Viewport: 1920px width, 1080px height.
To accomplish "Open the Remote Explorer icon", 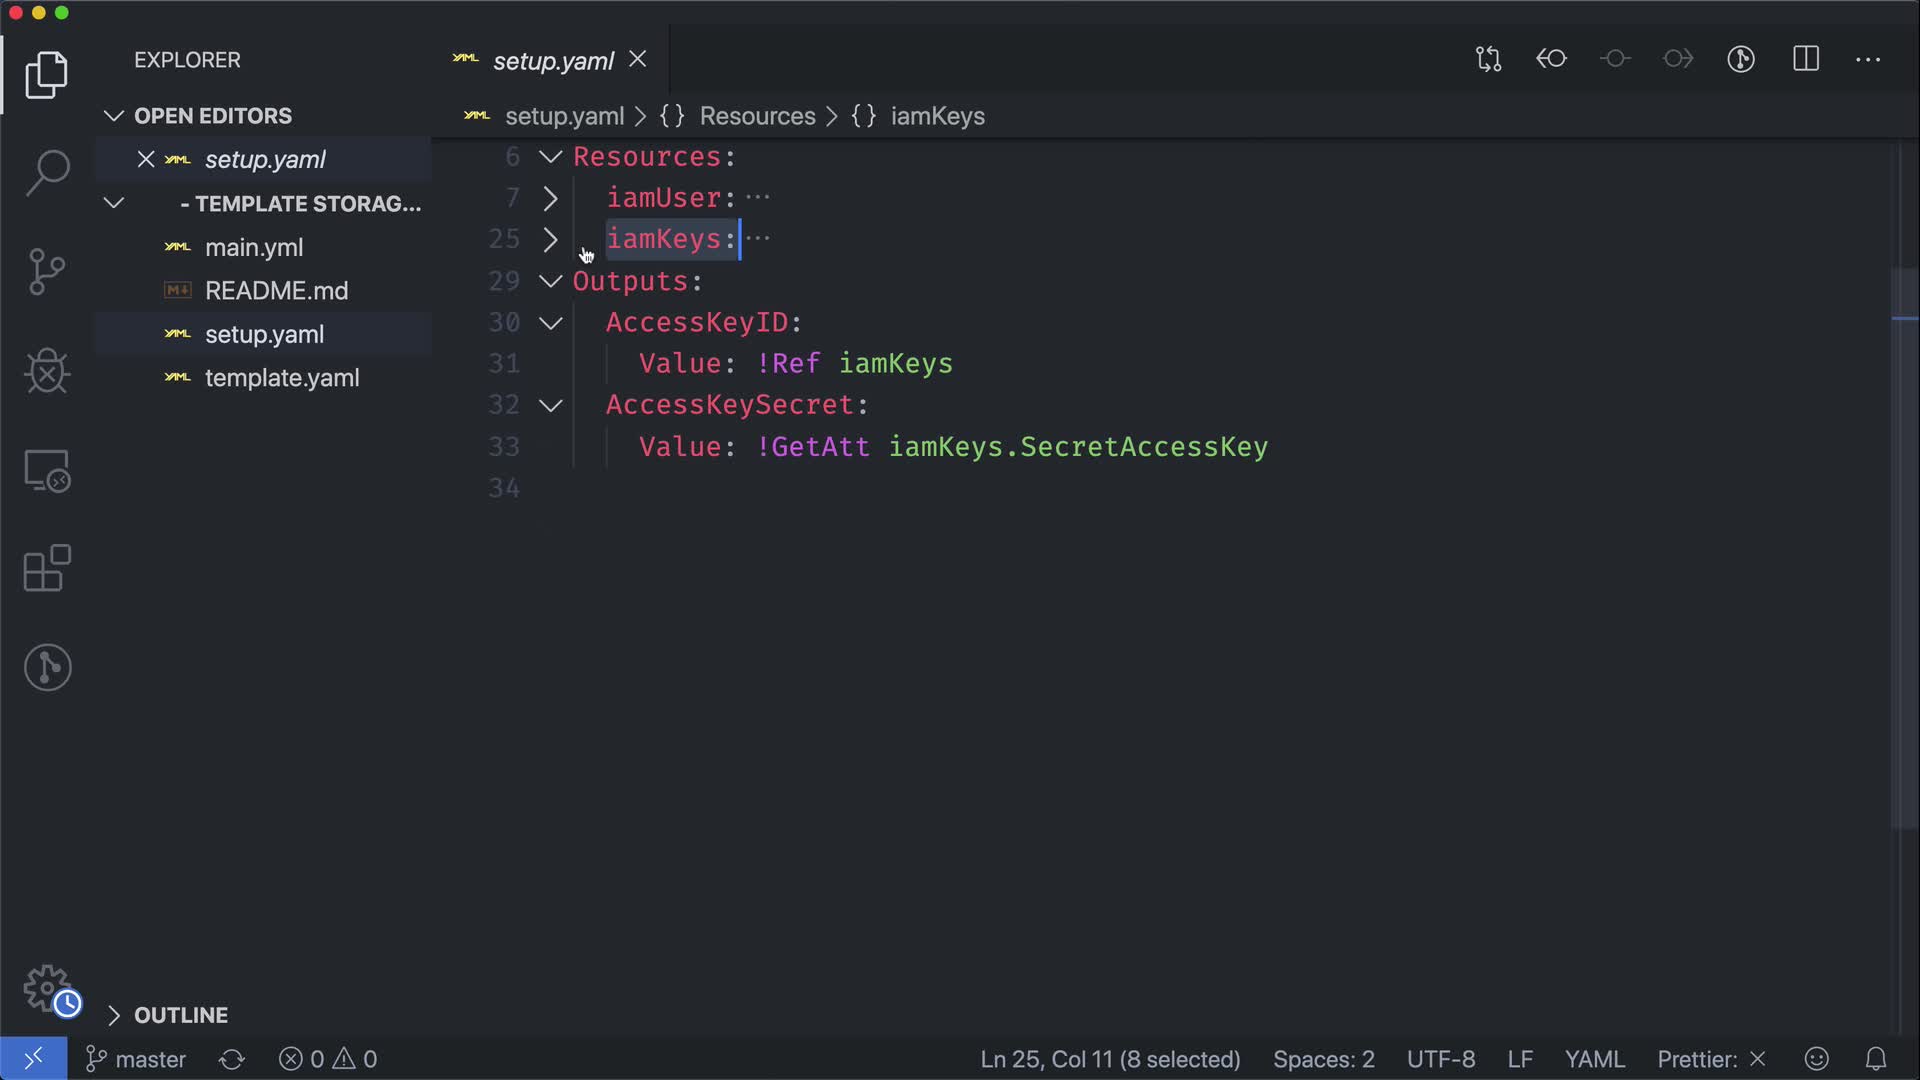I will click(47, 470).
